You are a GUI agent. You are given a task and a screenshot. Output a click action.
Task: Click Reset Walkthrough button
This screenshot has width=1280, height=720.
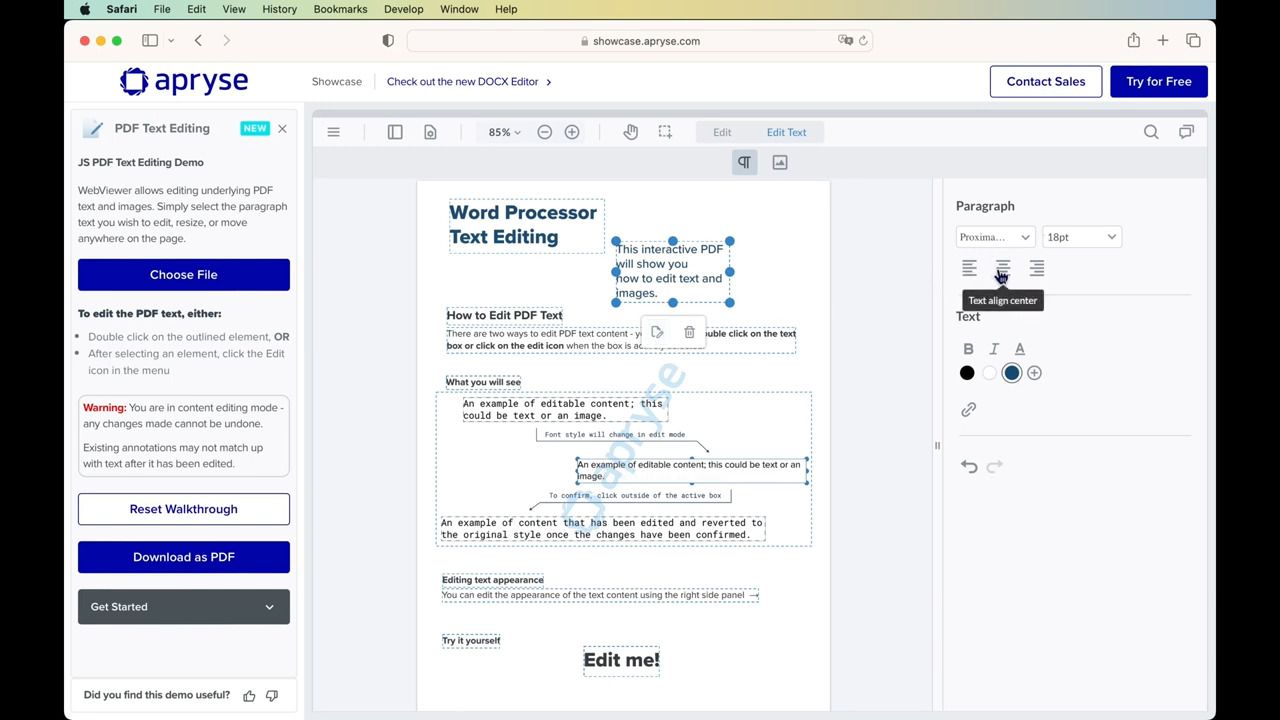(184, 509)
